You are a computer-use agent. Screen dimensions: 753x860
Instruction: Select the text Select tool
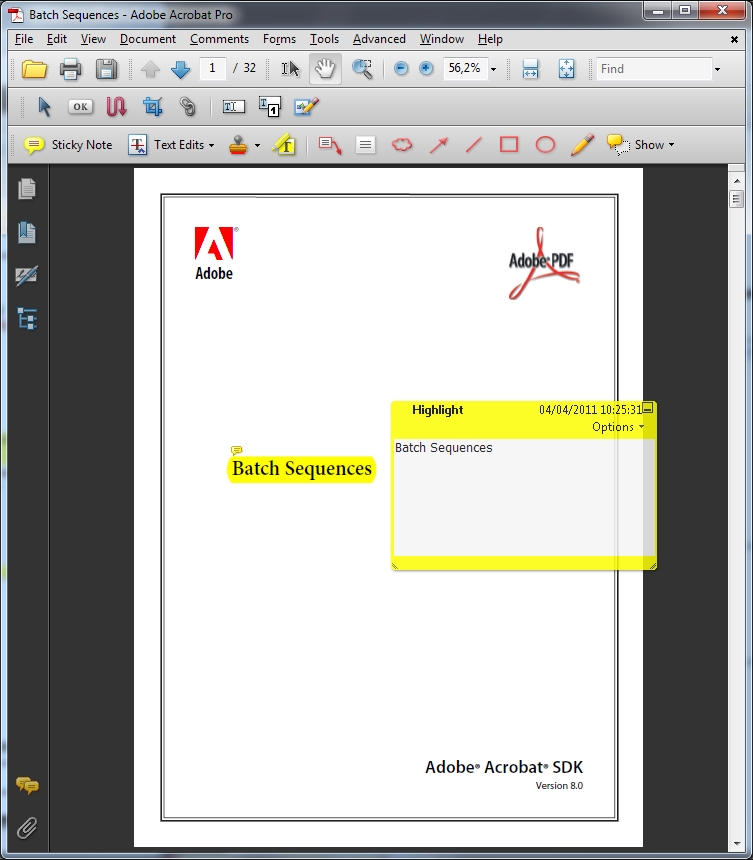(x=290, y=69)
